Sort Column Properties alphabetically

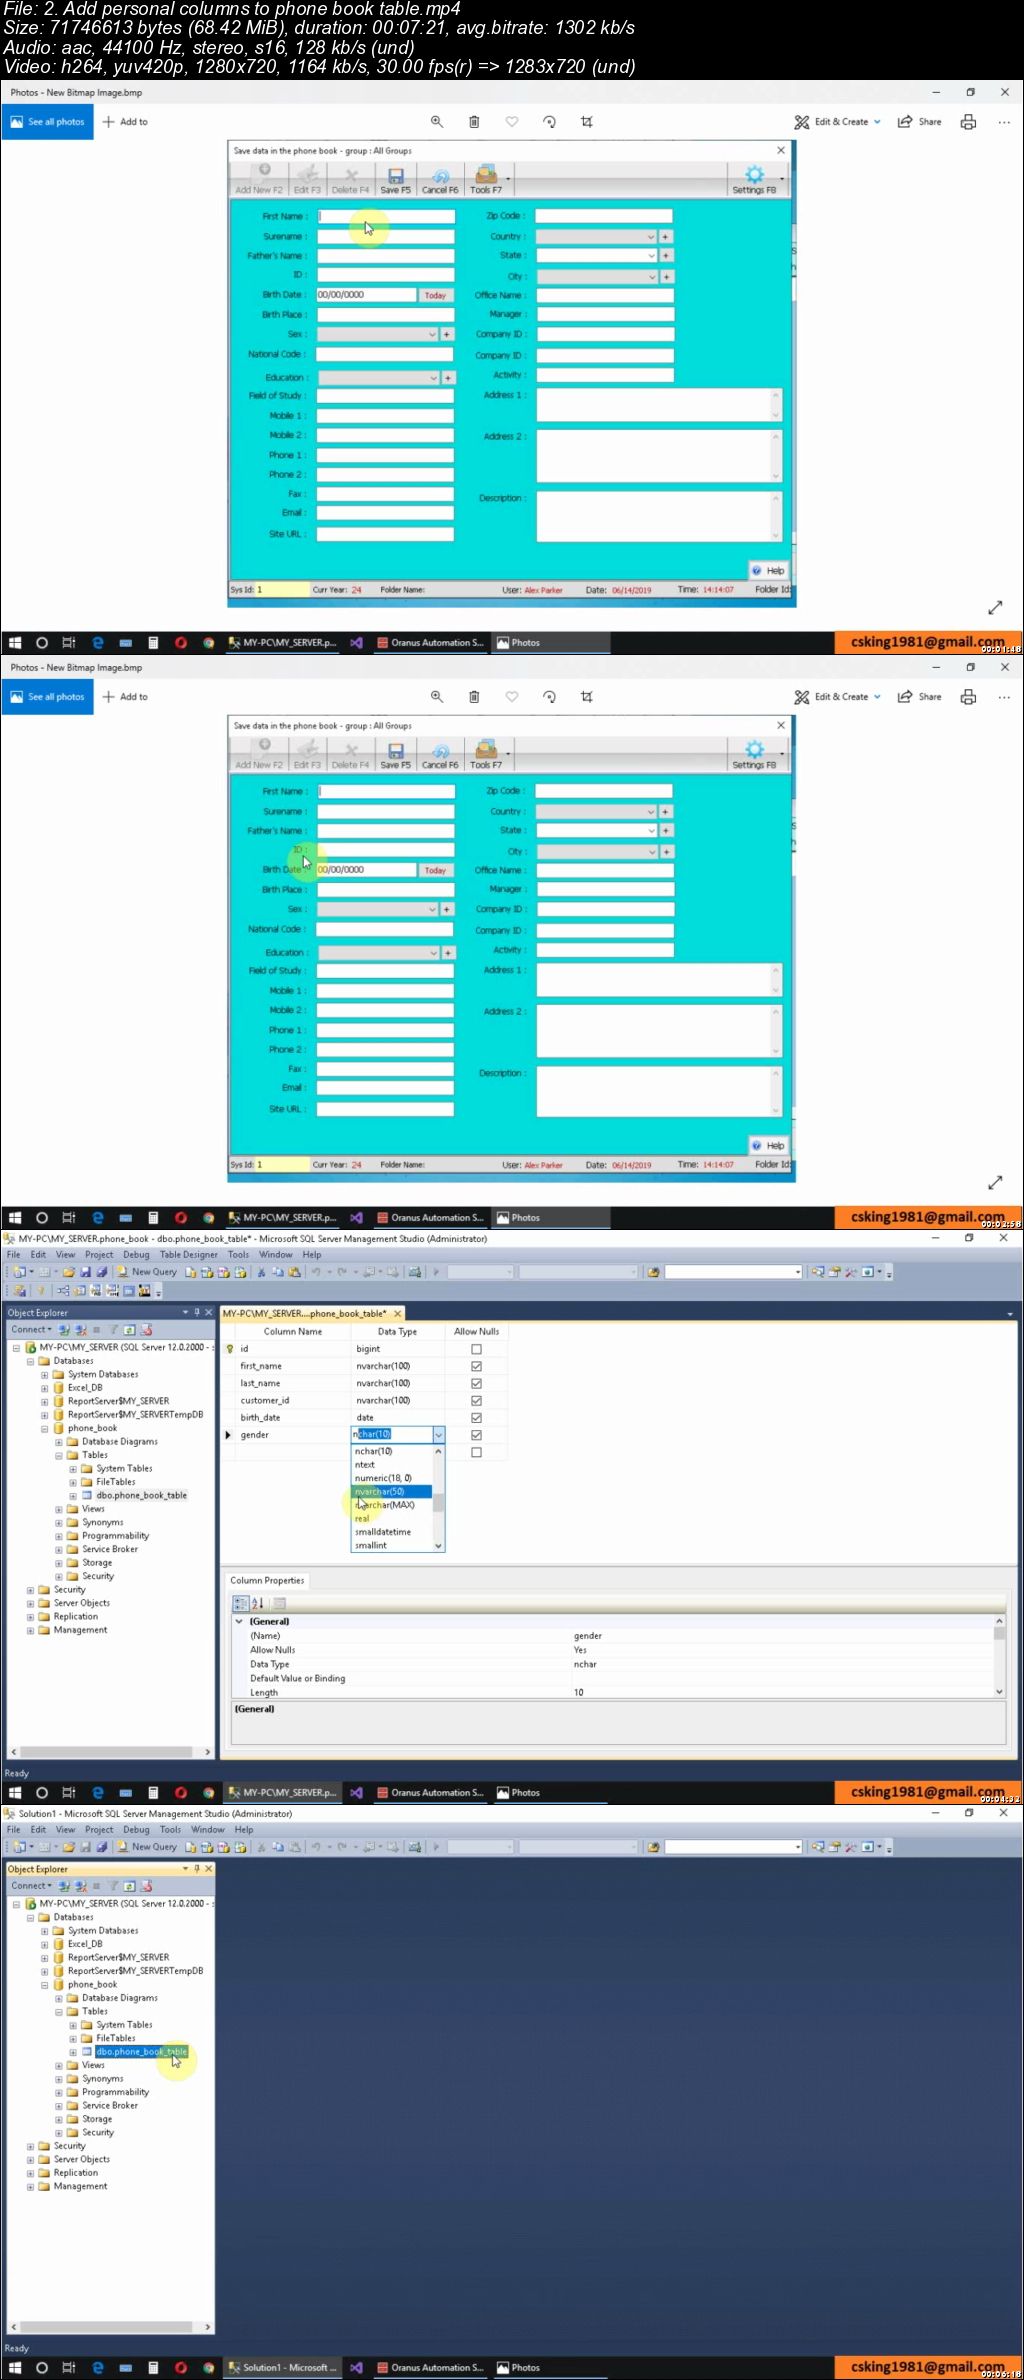[257, 1603]
